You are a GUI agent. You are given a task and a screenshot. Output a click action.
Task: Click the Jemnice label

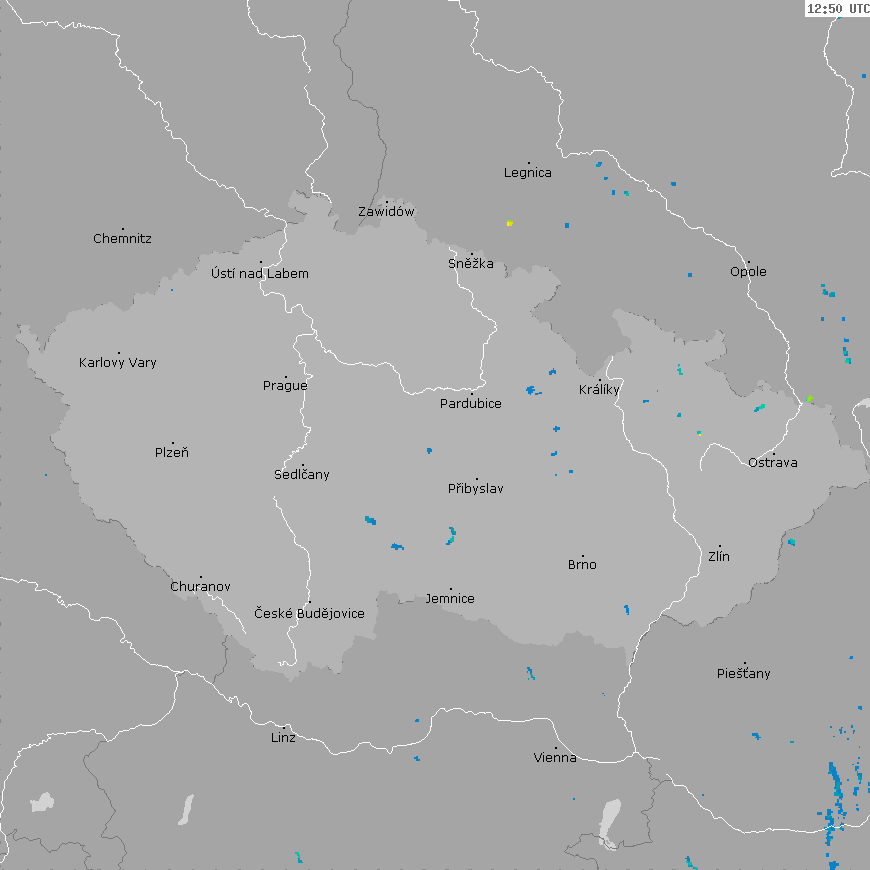[x=450, y=599]
